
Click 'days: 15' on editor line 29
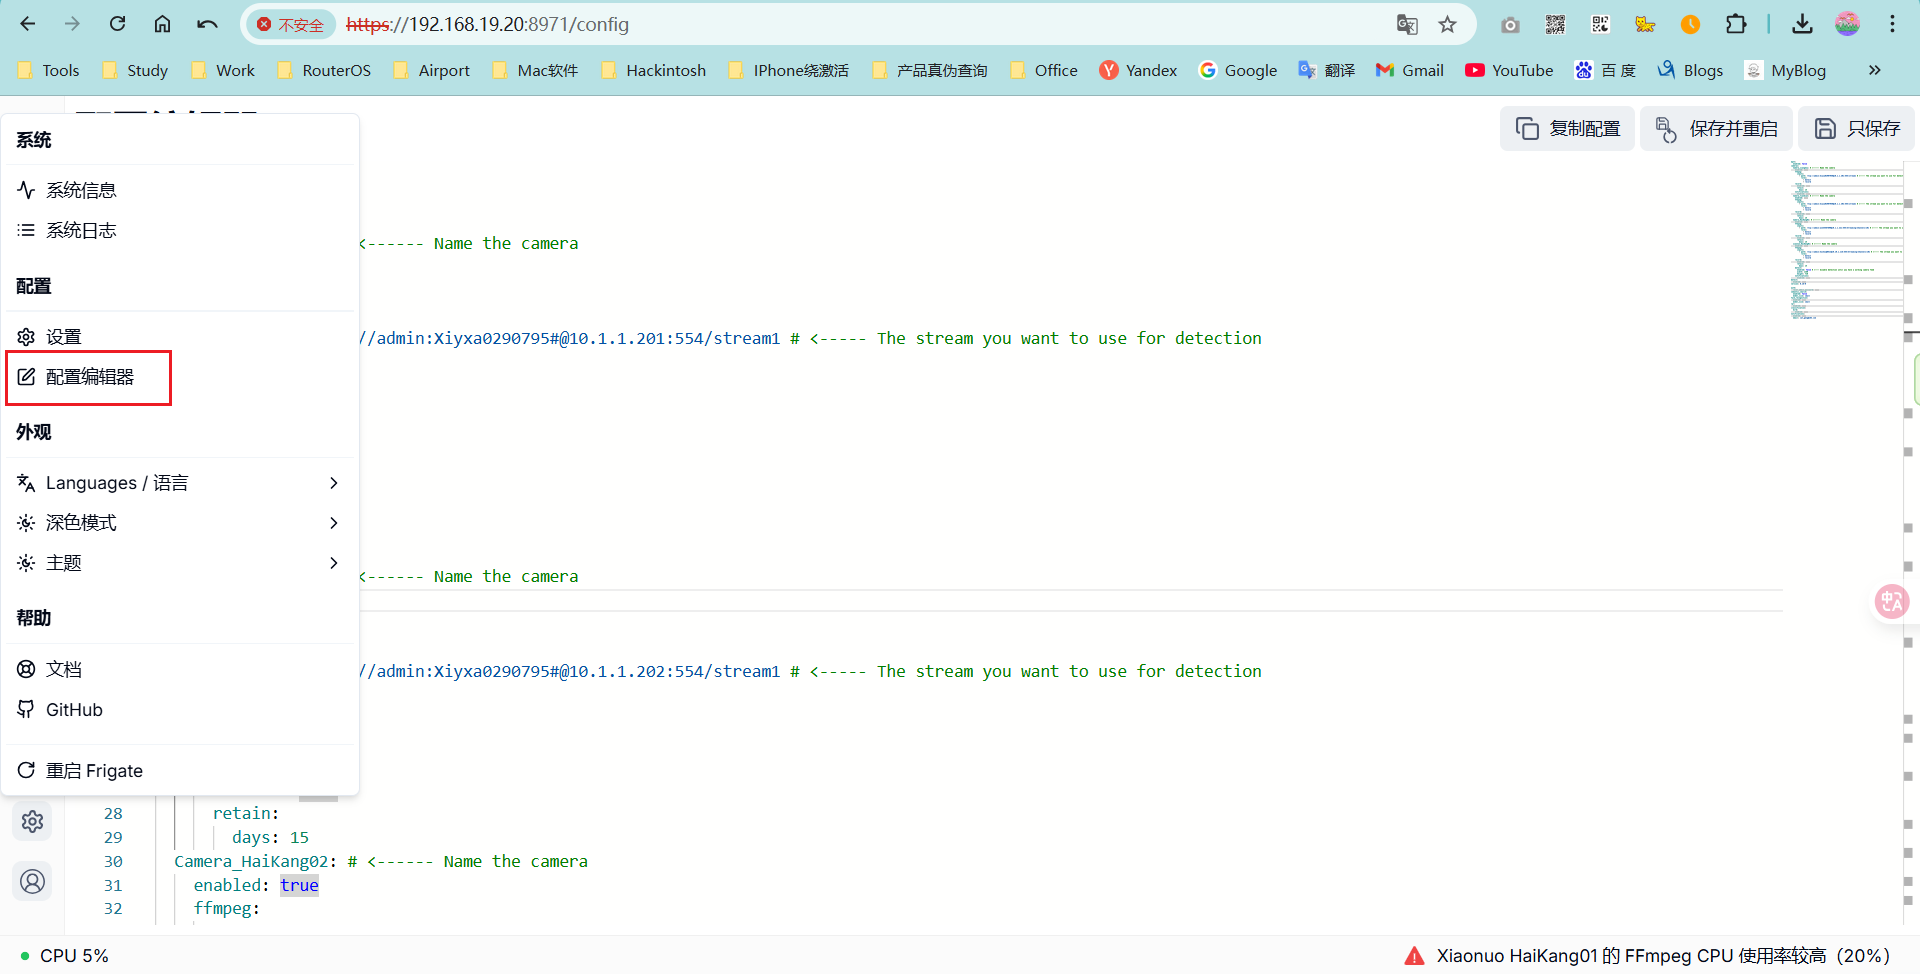pos(270,837)
